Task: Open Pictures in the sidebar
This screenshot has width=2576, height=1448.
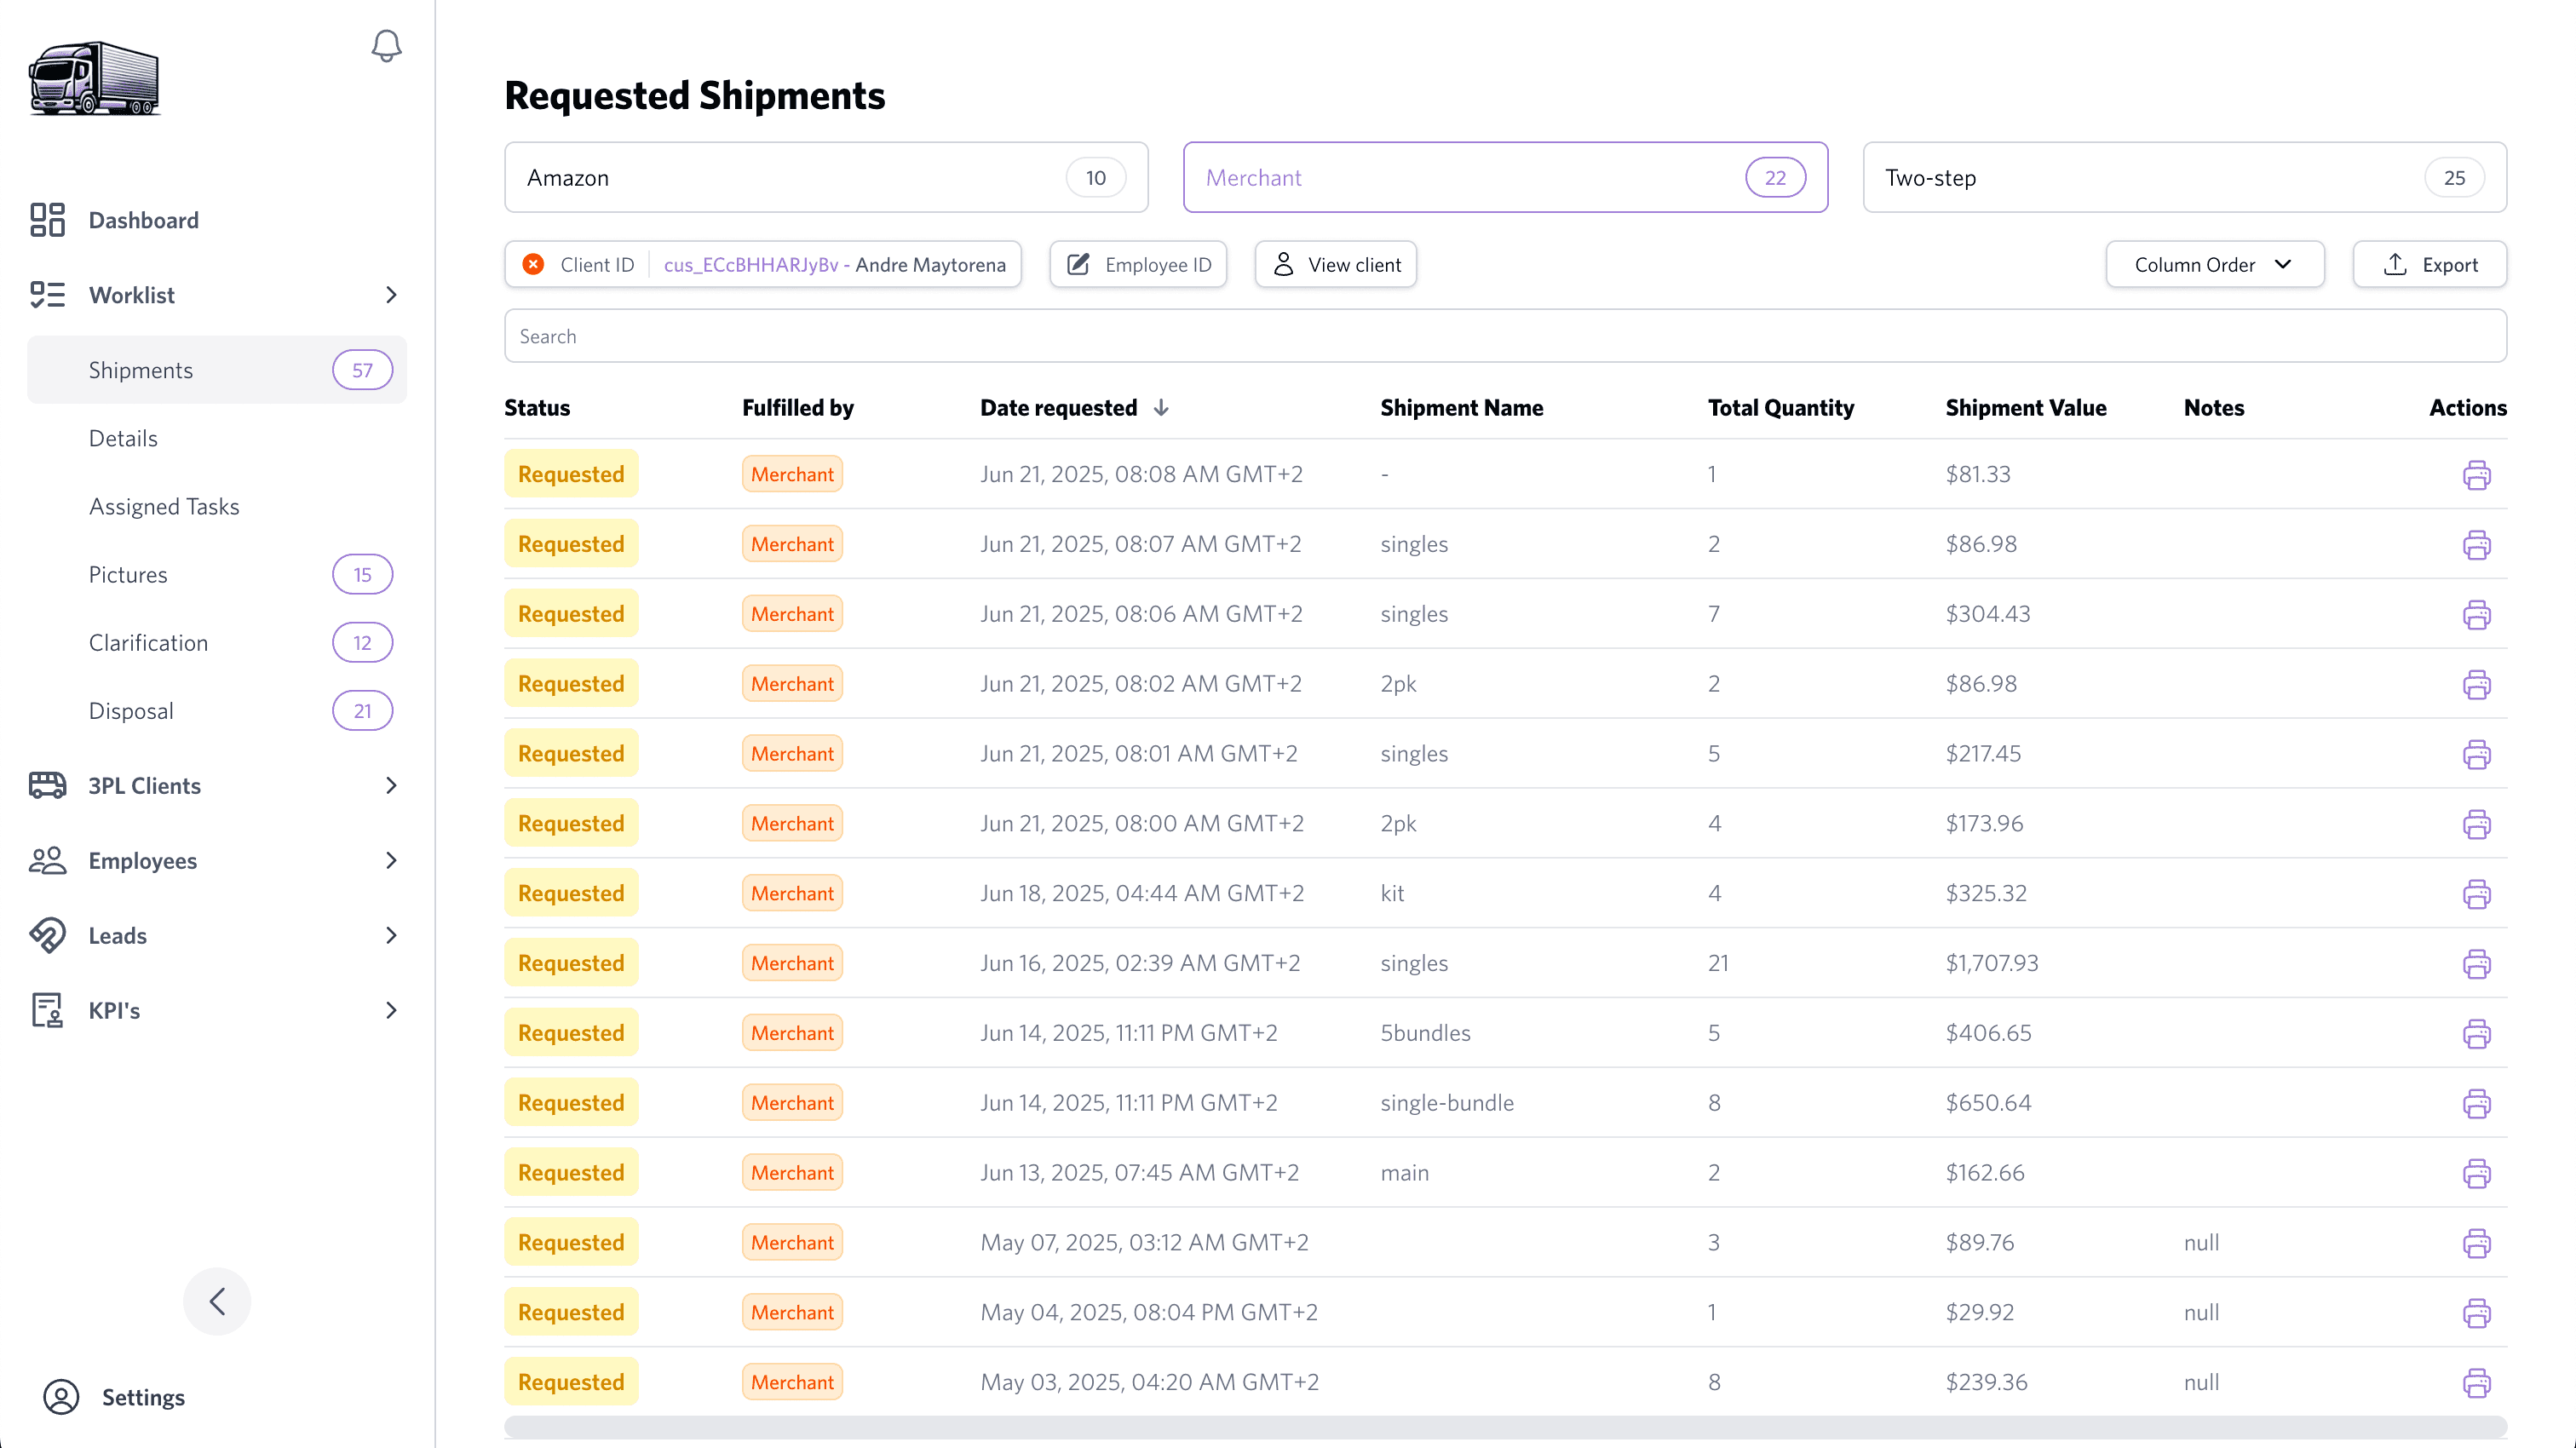Action: 128,575
